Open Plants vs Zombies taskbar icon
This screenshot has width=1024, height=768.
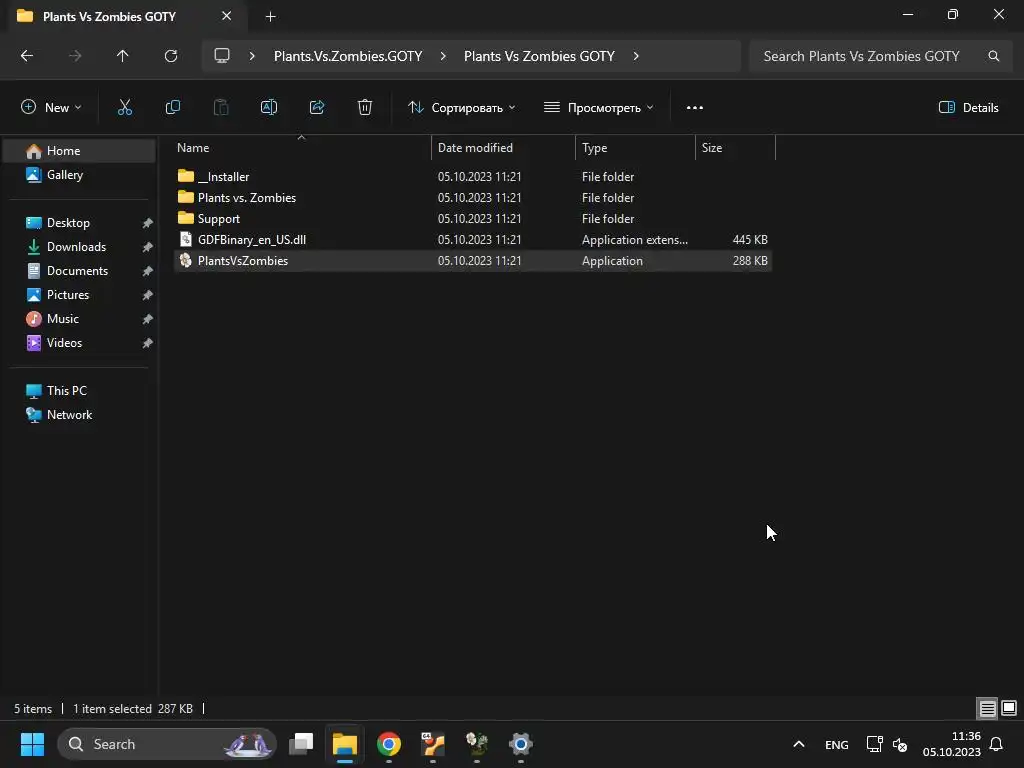477,744
